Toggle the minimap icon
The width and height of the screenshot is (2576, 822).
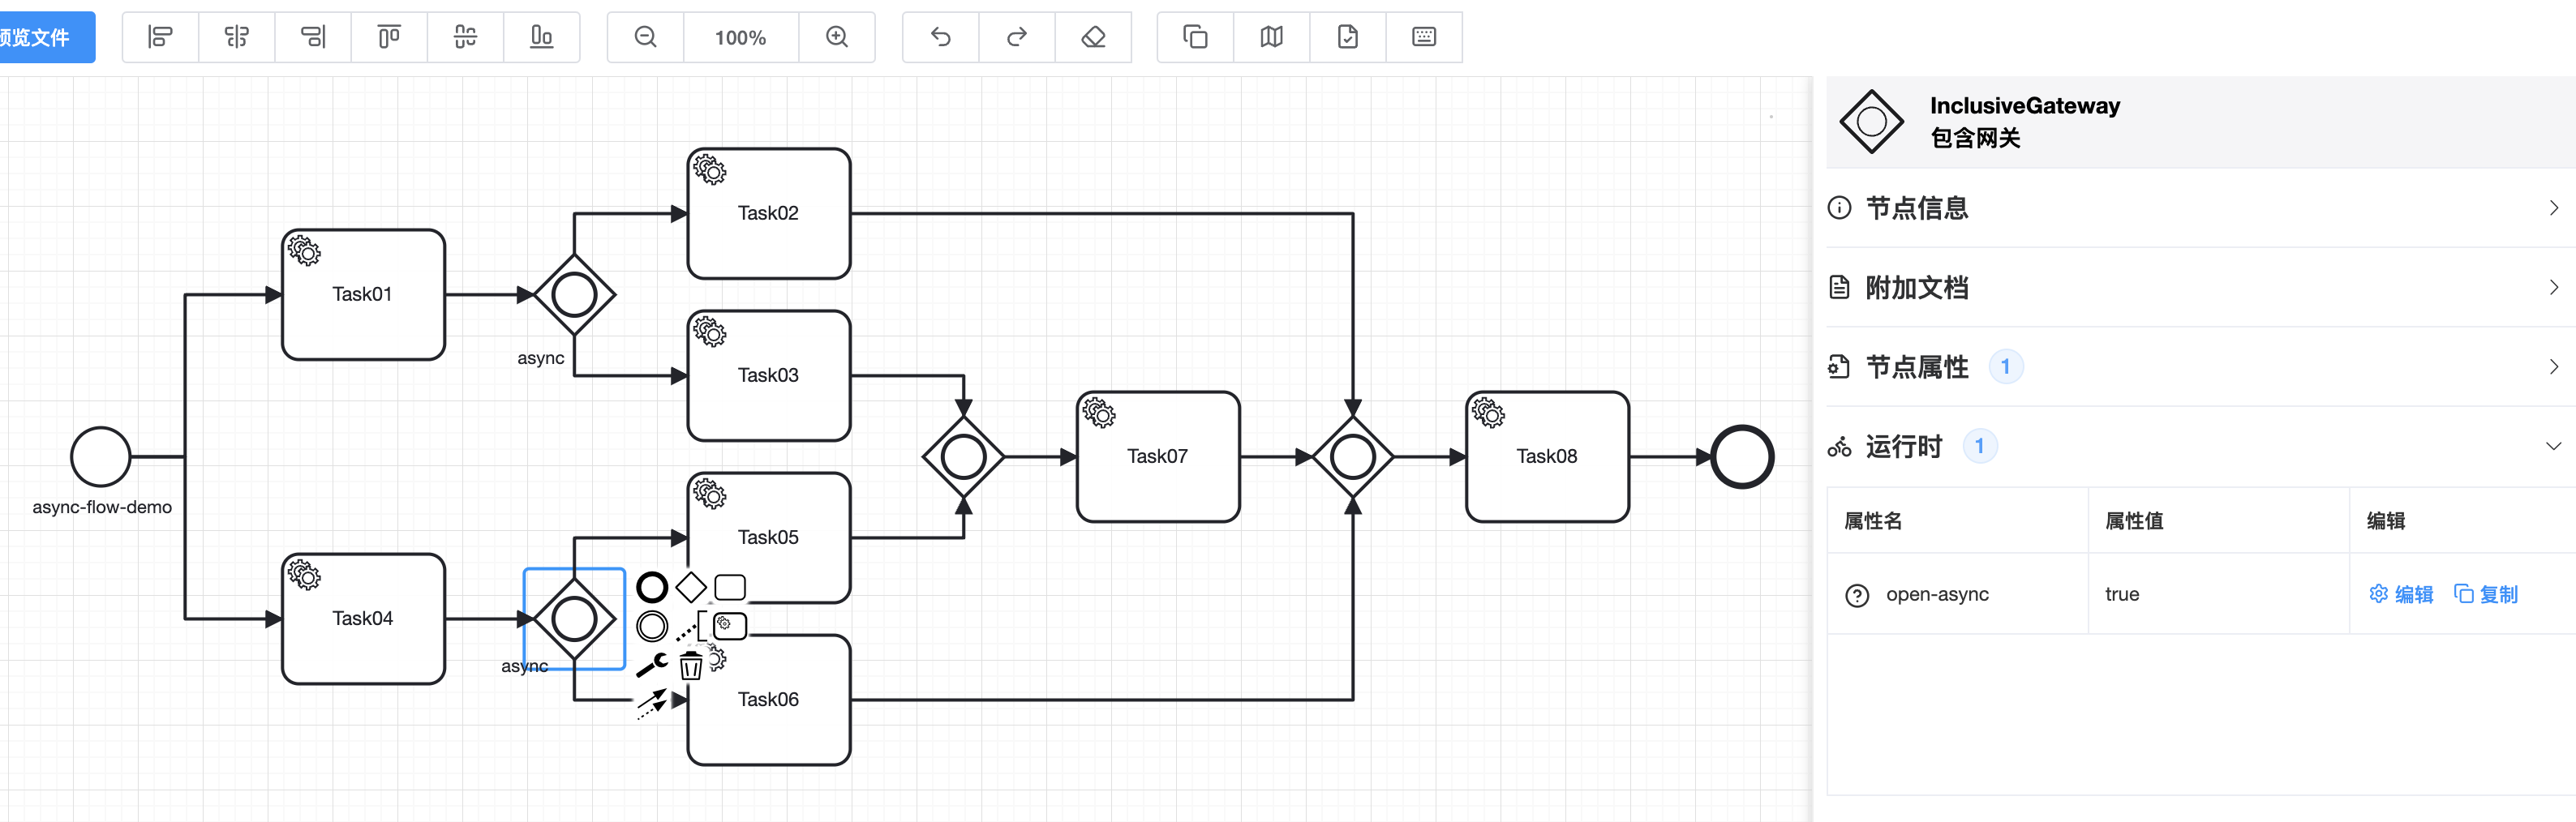(x=1271, y=37)
